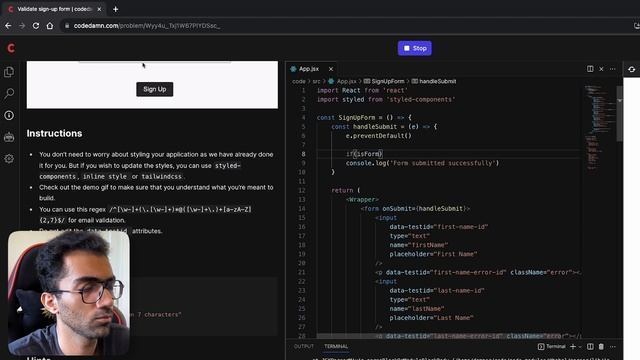Click the editor vertical scrollbar
This screenshot has height=360, width=640.
pyautogui.click(x=619, y=114)
